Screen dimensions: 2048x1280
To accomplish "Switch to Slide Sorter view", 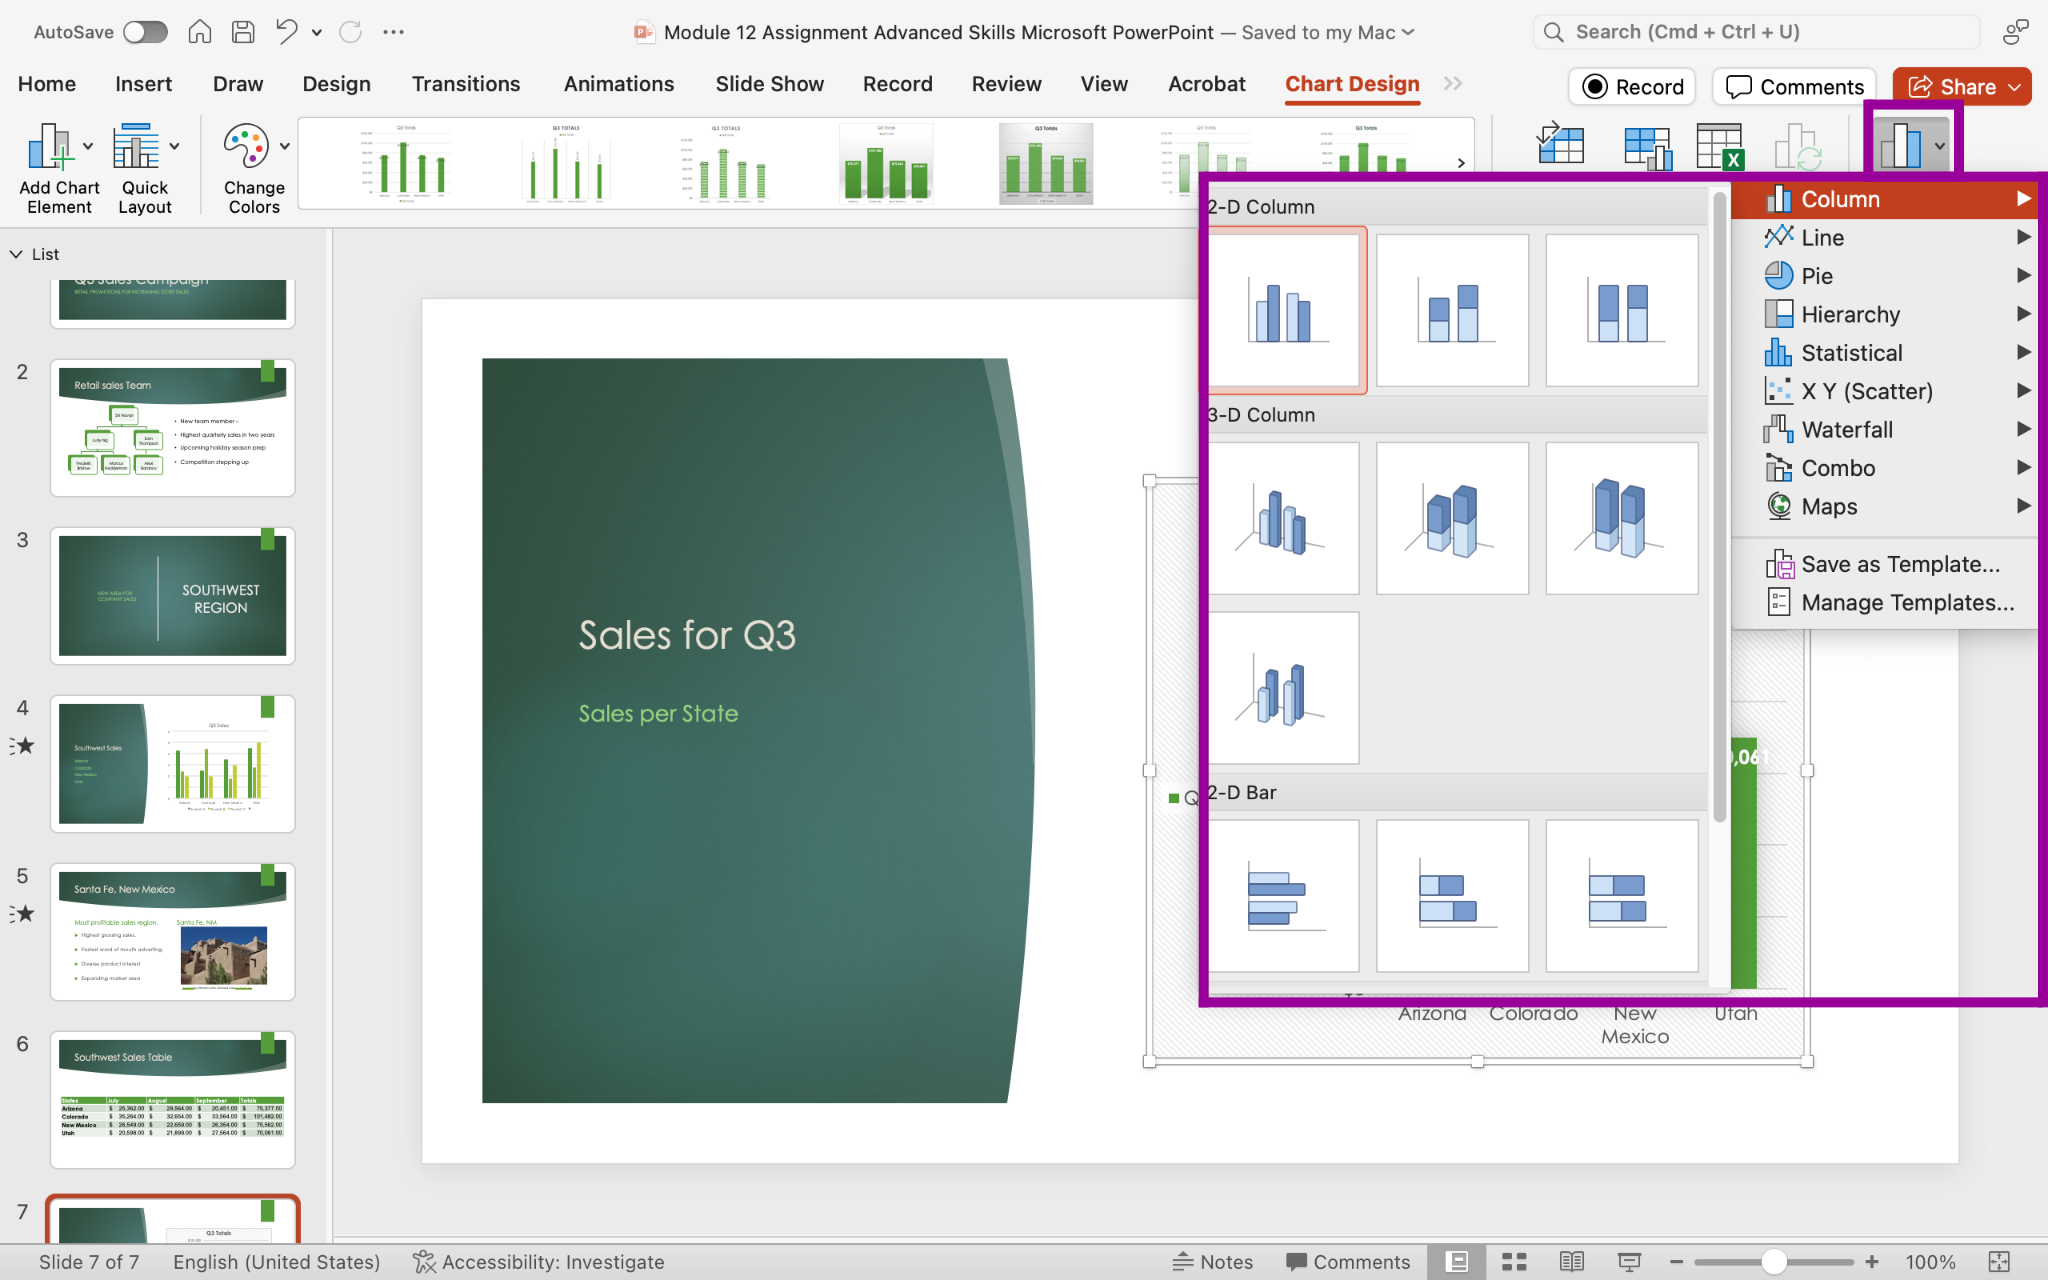I will click(1514, 1262).
